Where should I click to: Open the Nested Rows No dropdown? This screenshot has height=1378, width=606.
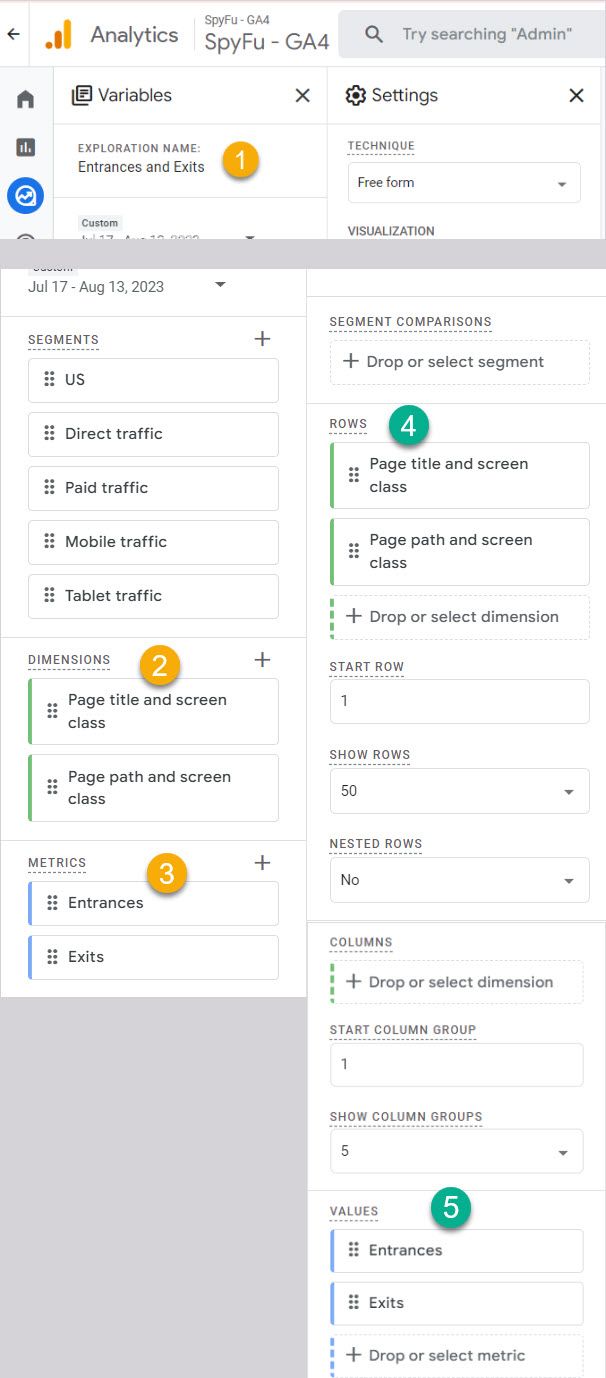[460, 880]
